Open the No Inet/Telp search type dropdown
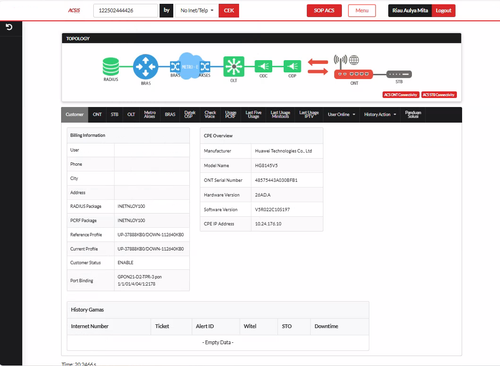This screenshot has height=366, width=500. [x=197, y=11]
